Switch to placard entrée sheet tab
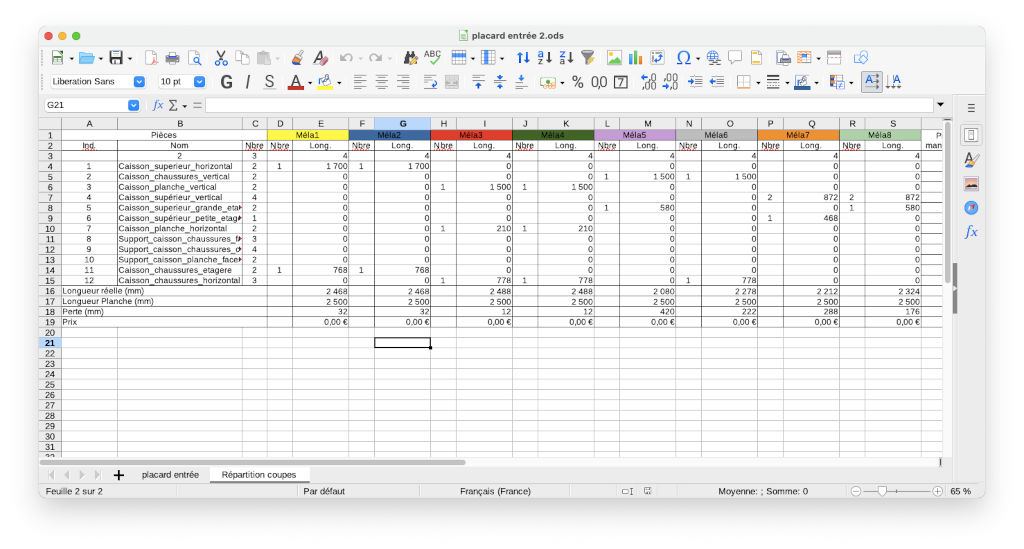The height and width of the screenshot is (549, 1024). tap(170, 475)
